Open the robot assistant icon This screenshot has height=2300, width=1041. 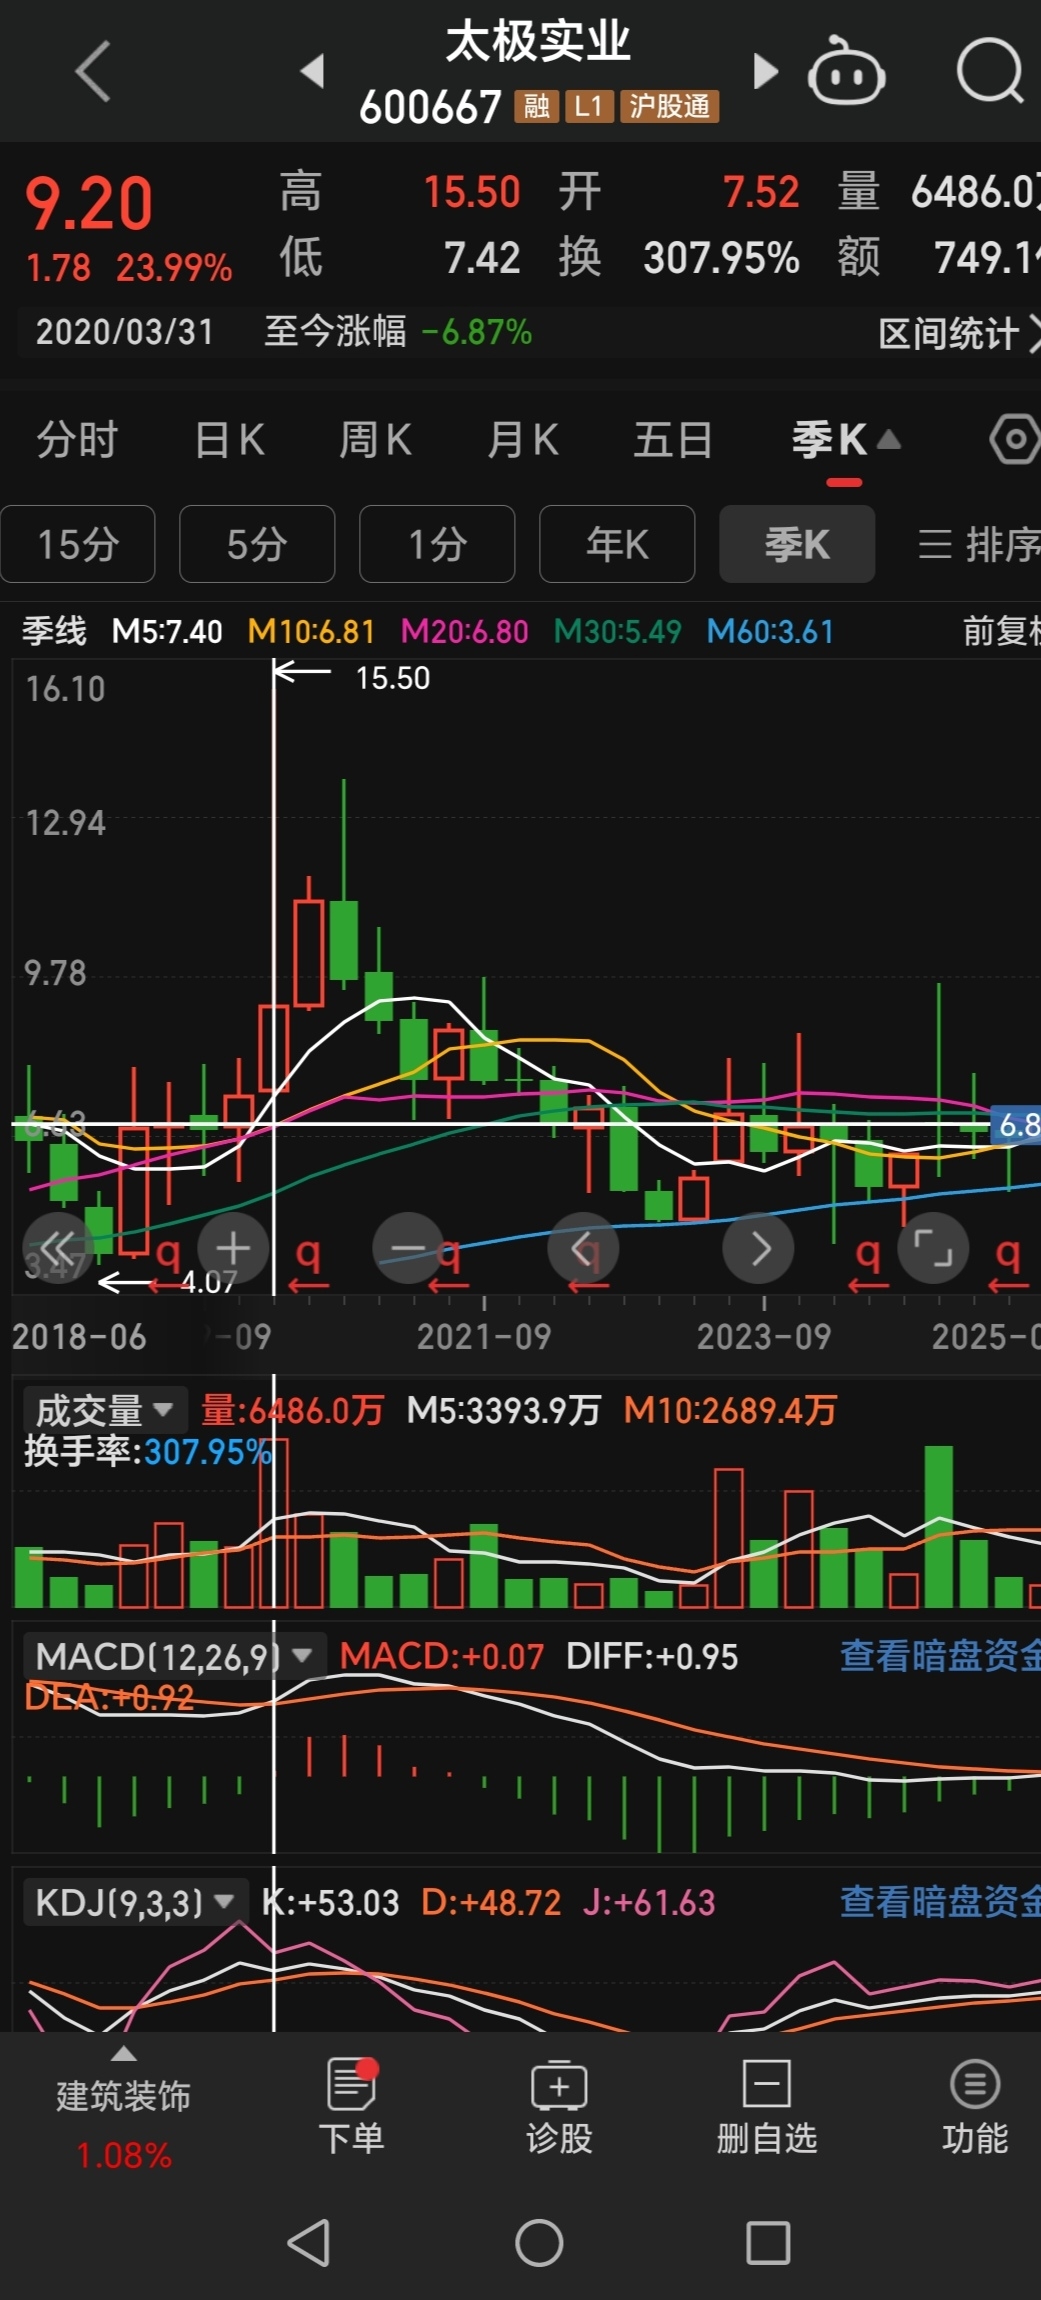click(x=846, y=71)
